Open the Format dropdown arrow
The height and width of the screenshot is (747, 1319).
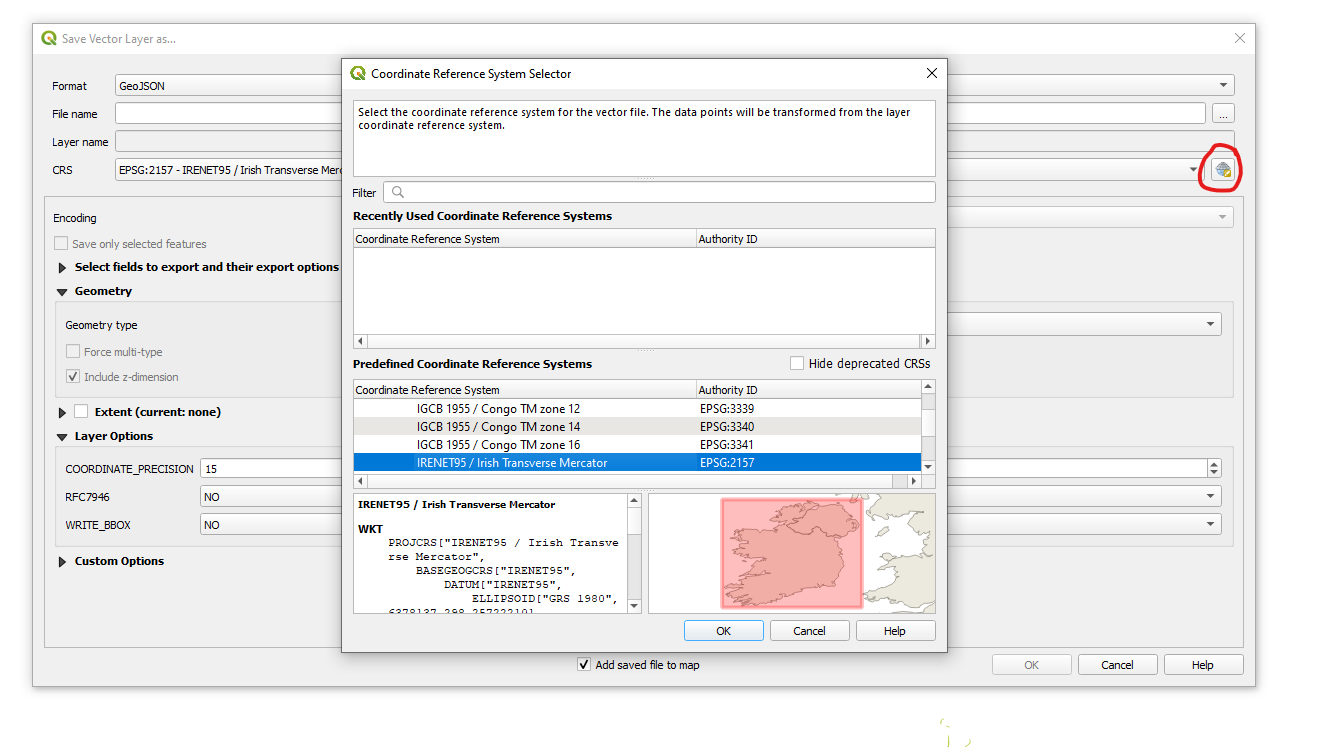(1223, 86)
